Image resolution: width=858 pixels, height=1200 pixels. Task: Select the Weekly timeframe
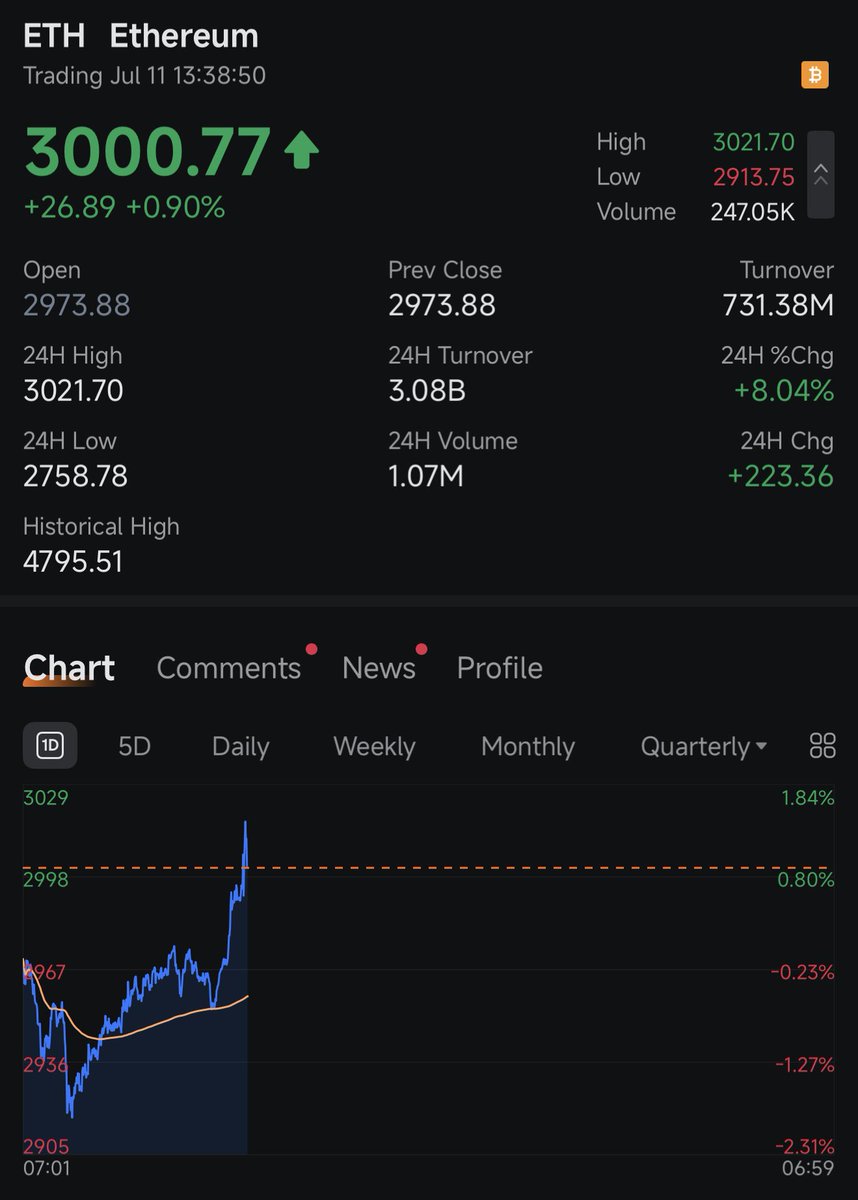point(373,746)
